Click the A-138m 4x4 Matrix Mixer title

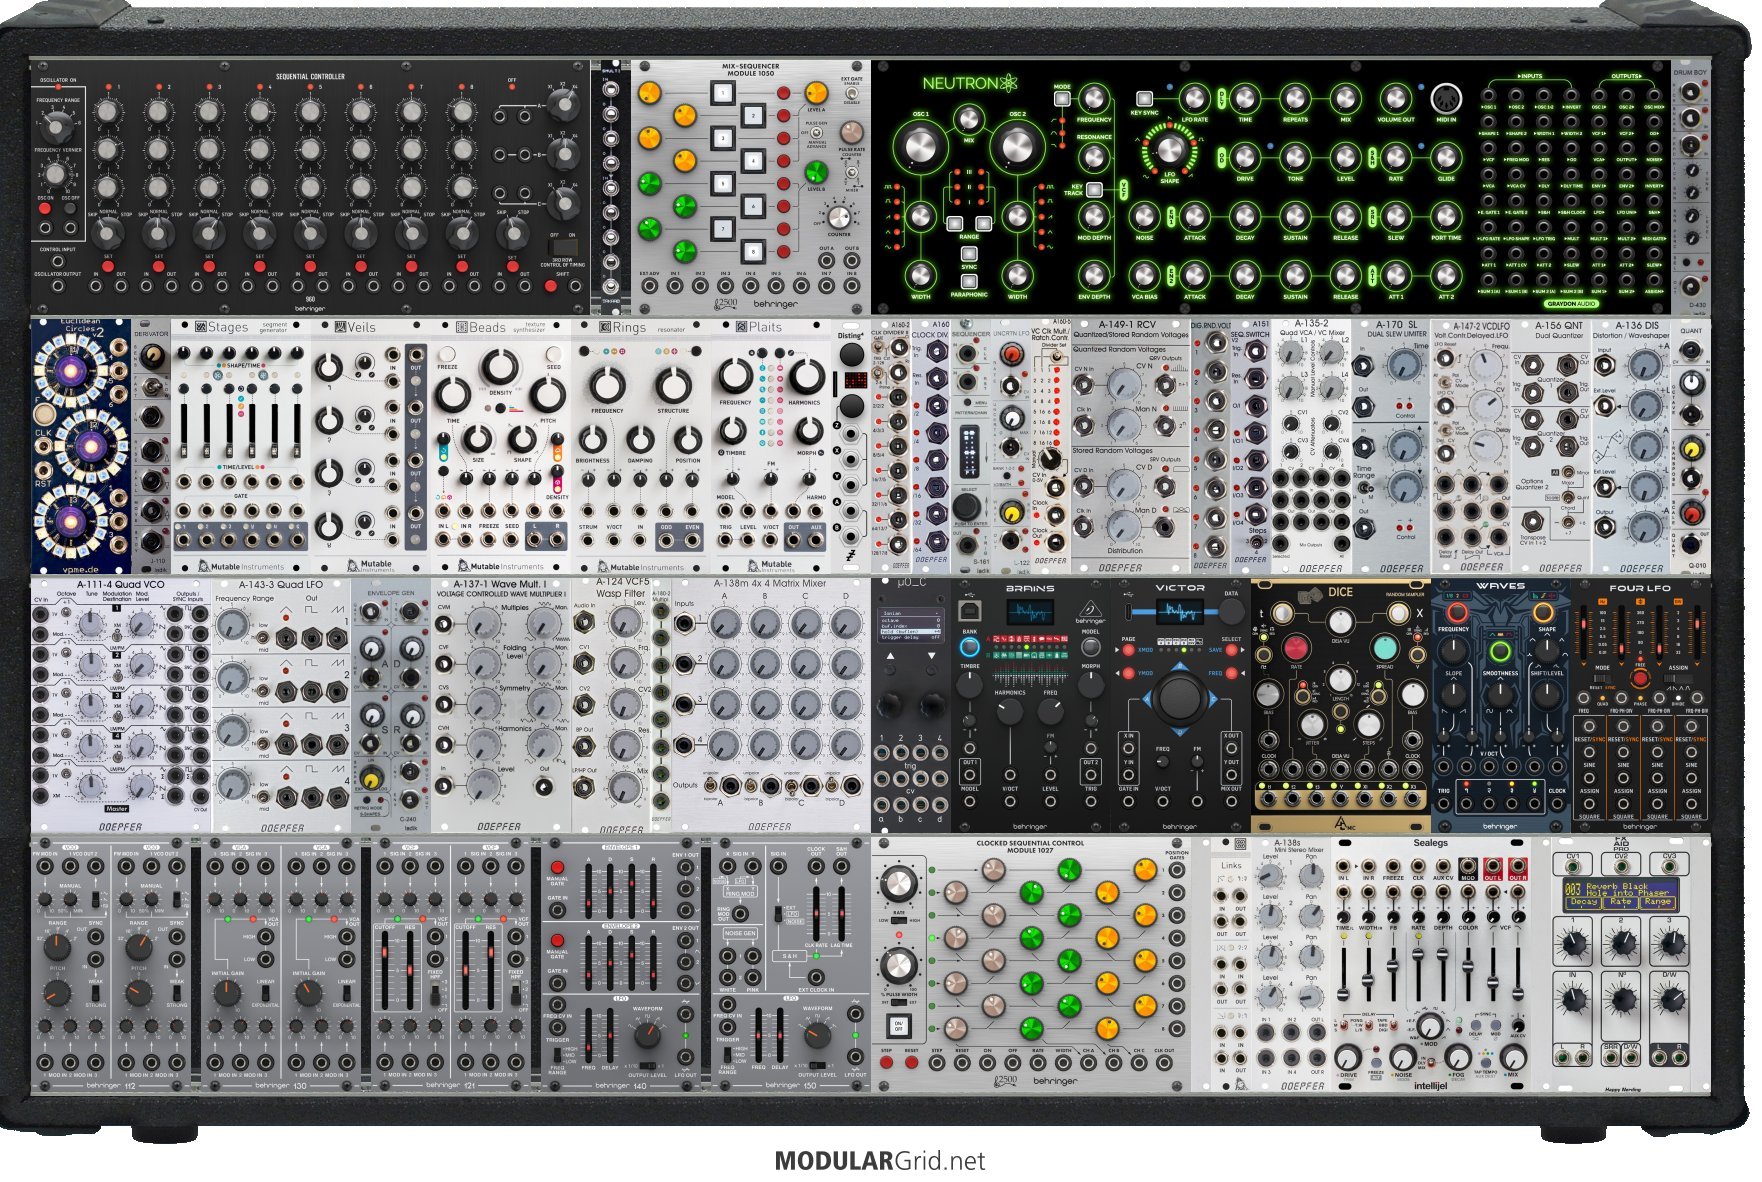pos(770,584)
